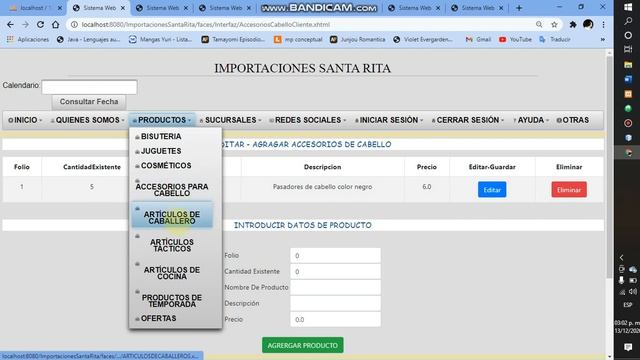
Task: Open the YouTube bookmark
Action: click(x=515, y=40)
